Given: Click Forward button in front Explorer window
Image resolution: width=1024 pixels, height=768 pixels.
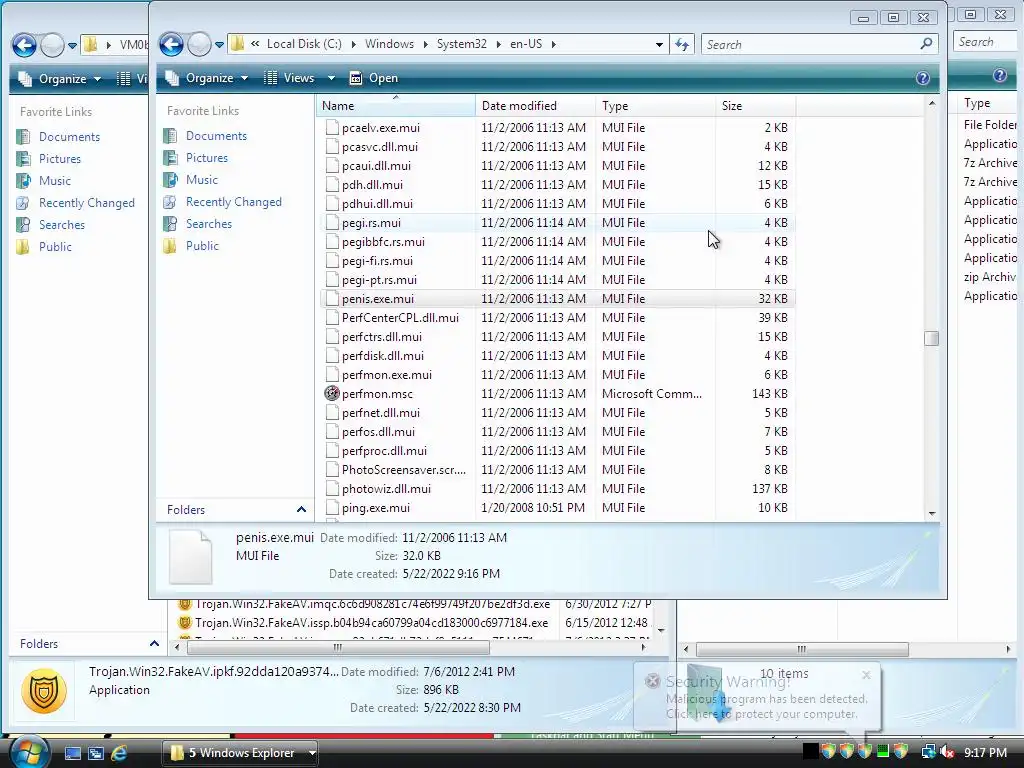Looking at the screenshot, I should point(199,44).
